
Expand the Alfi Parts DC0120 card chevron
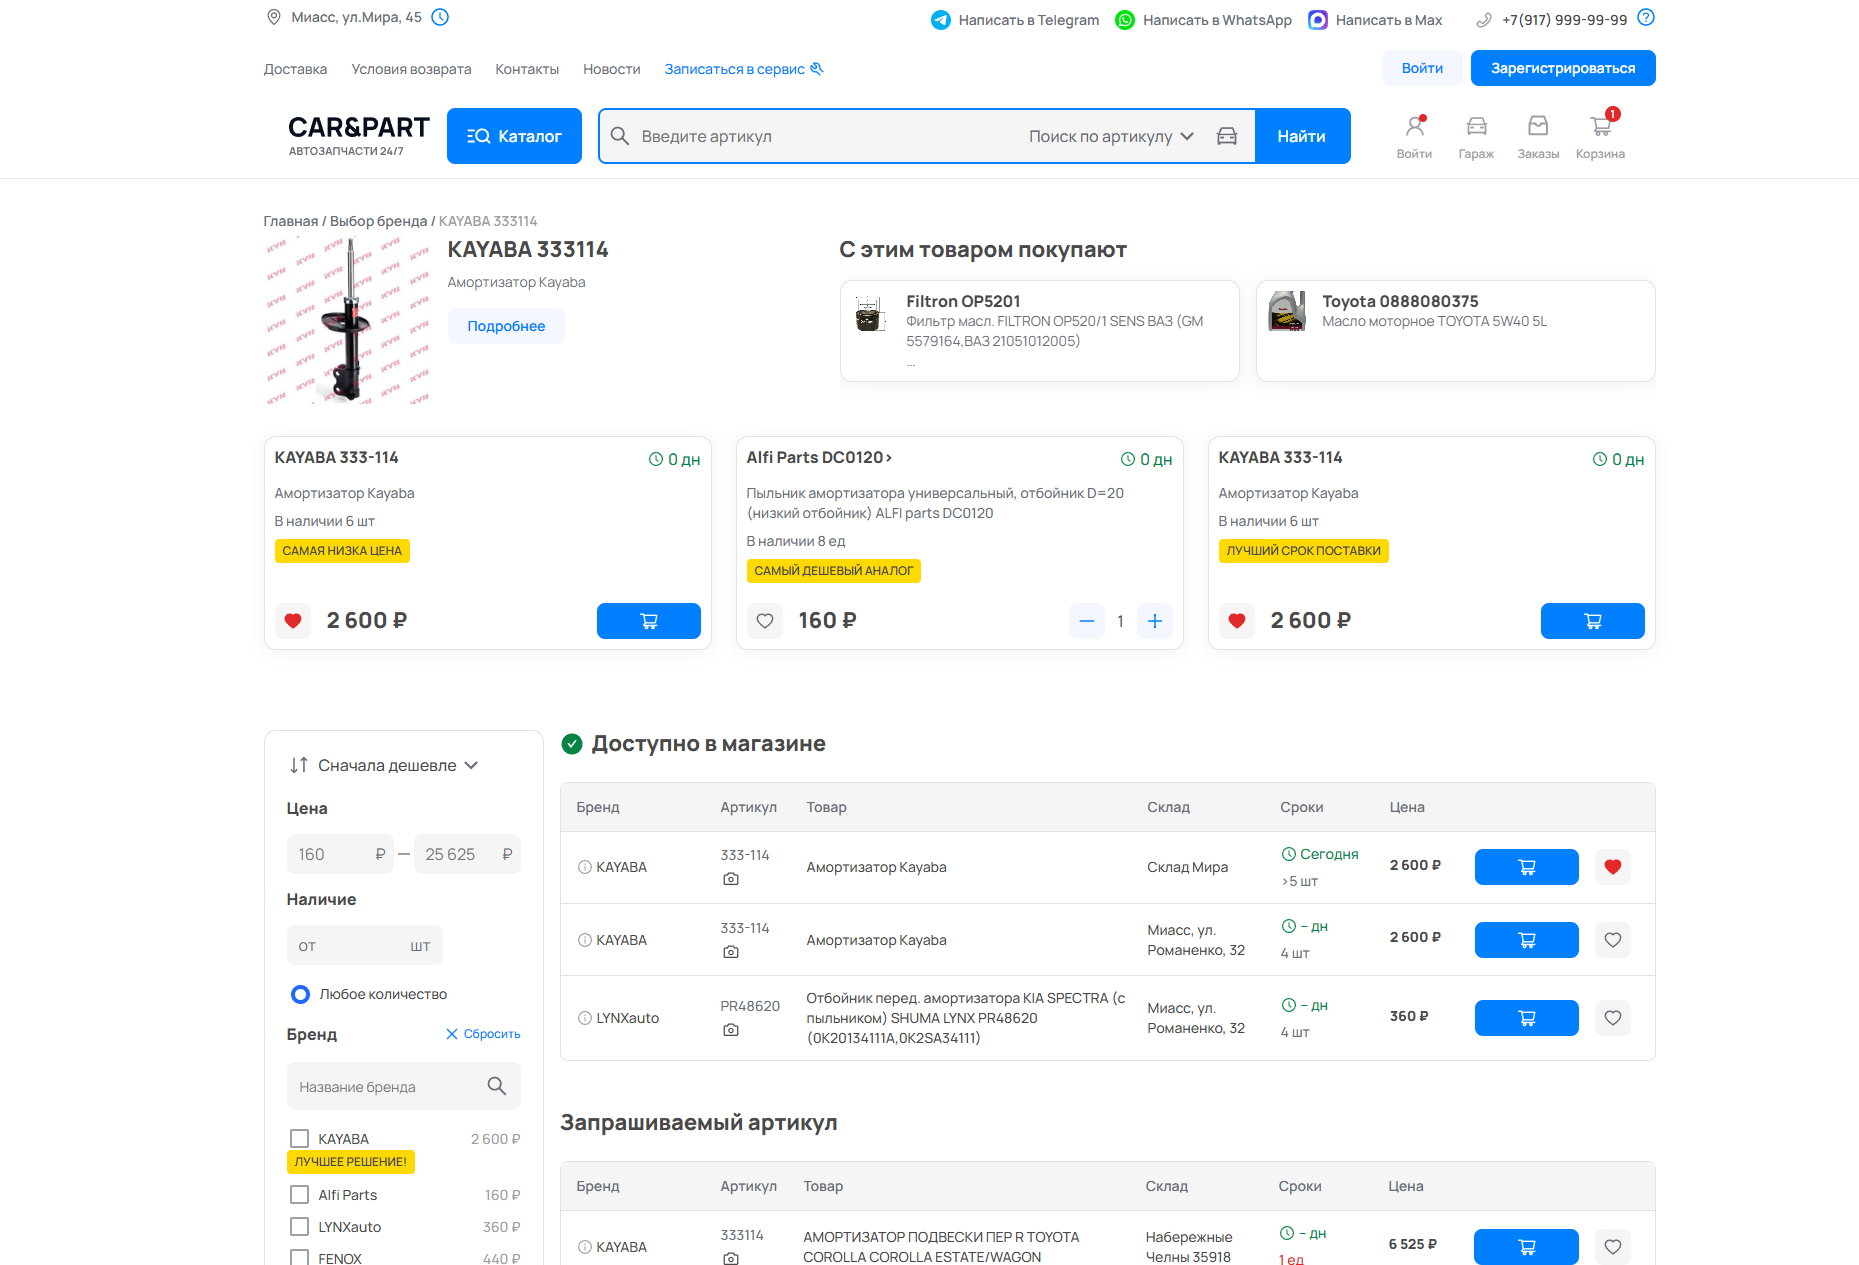889,457
